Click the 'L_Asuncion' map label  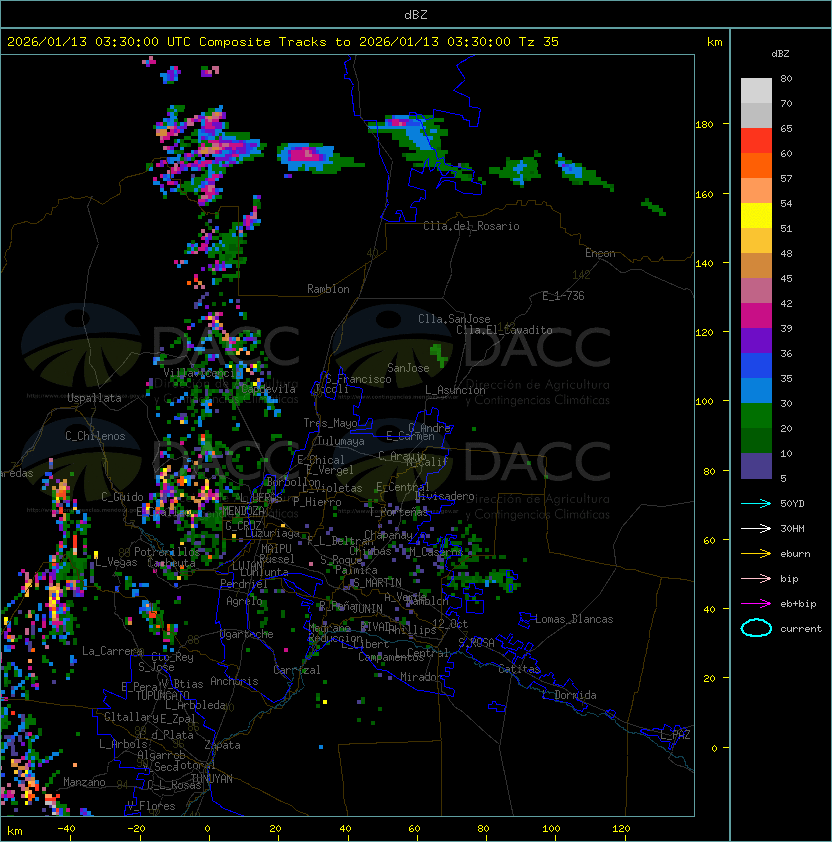(x=455, y=390)
